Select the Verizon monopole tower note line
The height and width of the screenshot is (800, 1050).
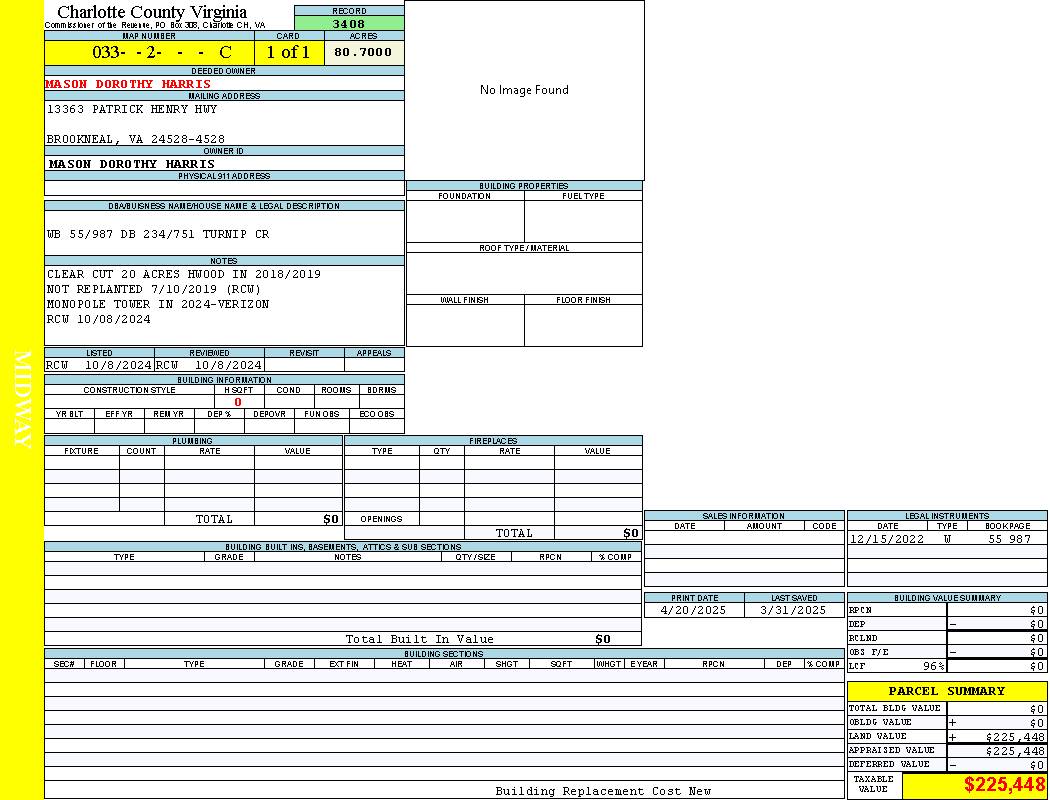click(x=158, y=304)
